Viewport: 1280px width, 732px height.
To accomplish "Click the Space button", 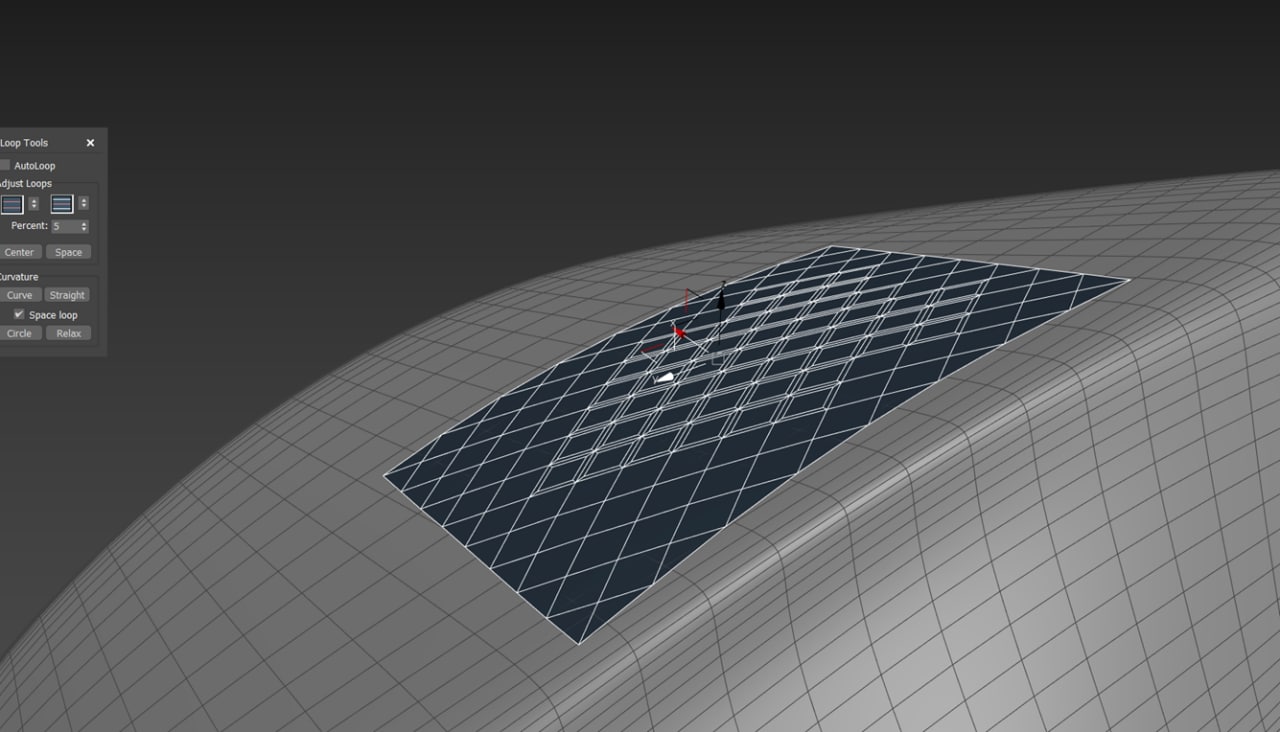I will (69, 252).
